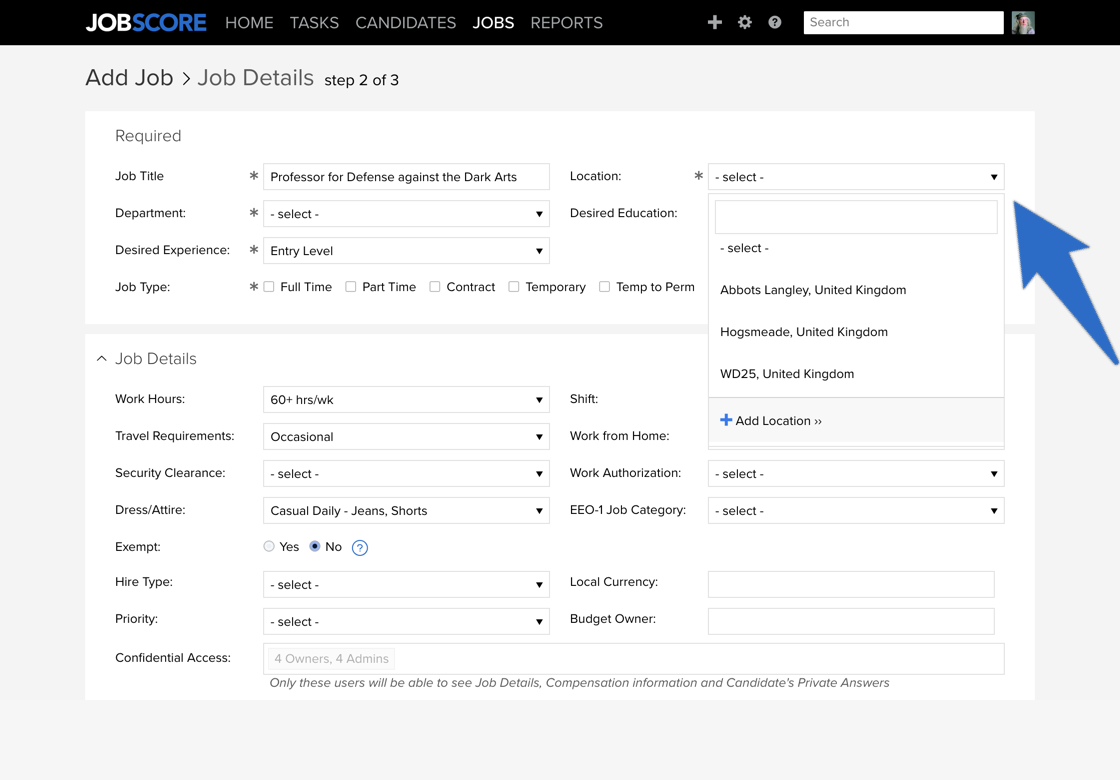Open the EEO-1 Job Category dropdown

[856, 511]
